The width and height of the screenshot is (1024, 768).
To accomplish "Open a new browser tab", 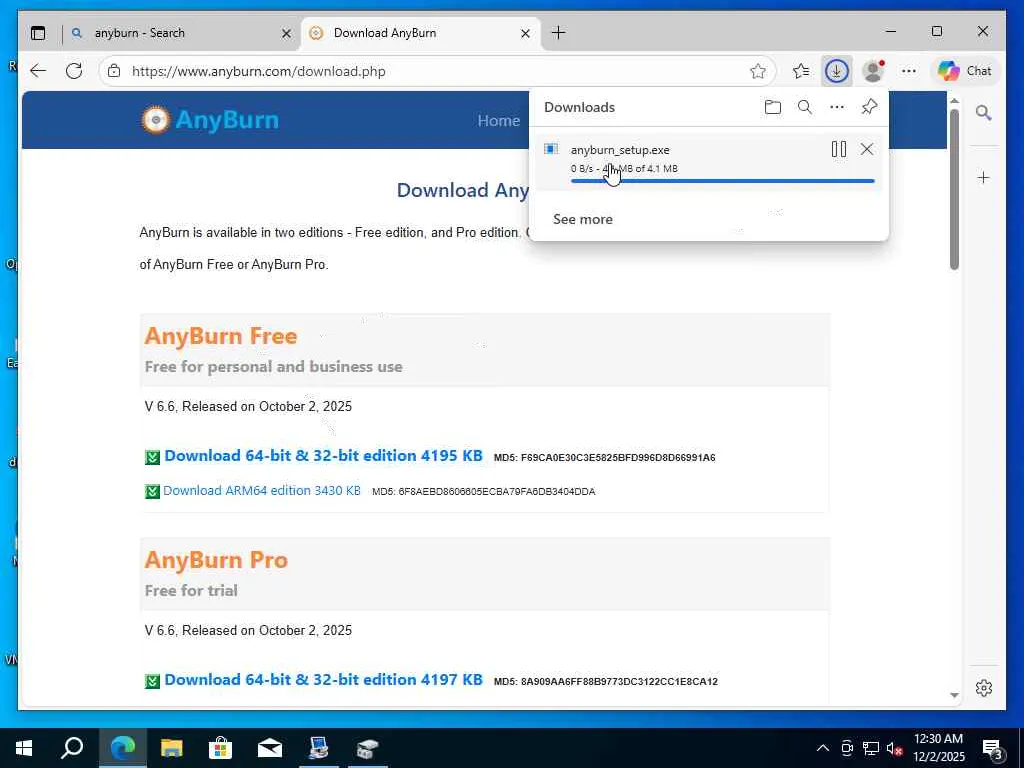I will 558,33.
